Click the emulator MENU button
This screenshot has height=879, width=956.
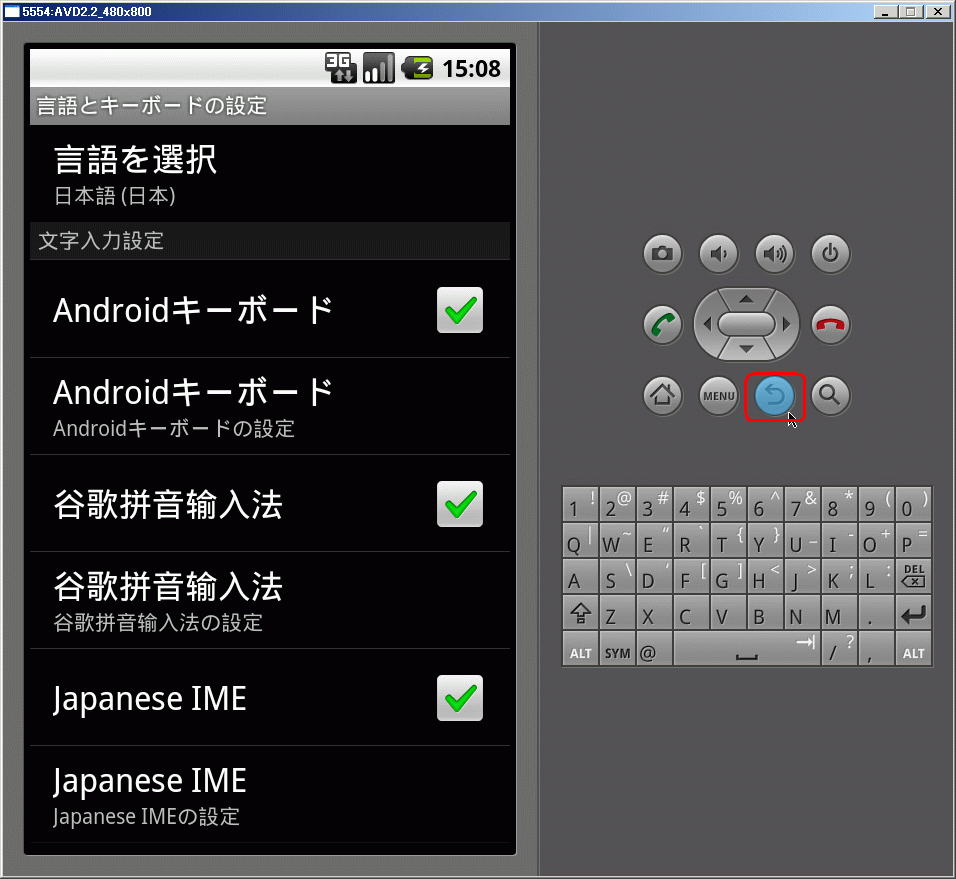pyautogui.click(x=718, y=396)
